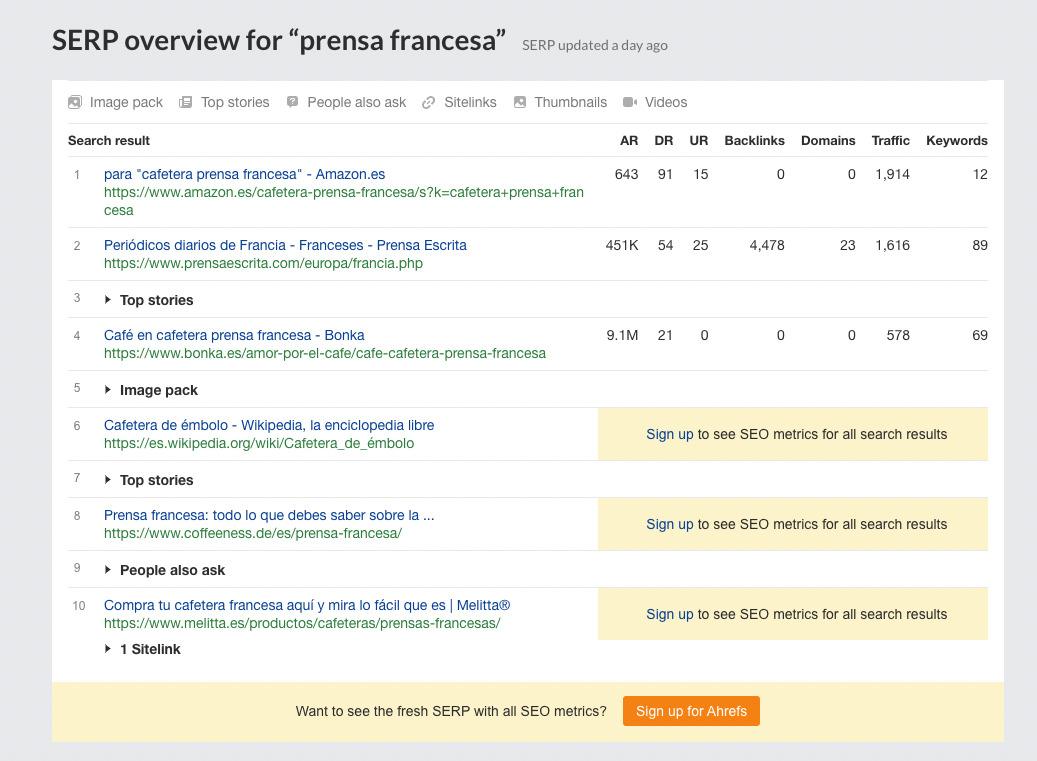Click the 1,914 traffic value
This screenshot has width=1037, height=761.
[x=892, y=174]
